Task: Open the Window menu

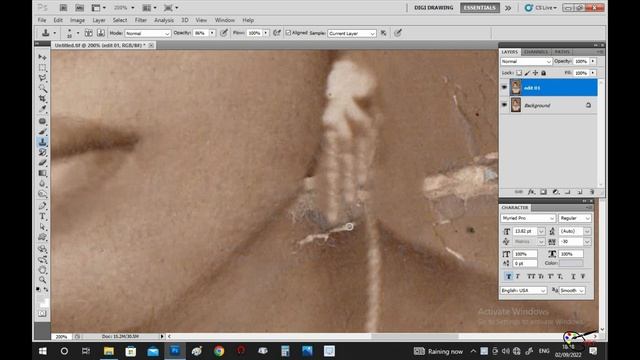Action: coord(224,20)
